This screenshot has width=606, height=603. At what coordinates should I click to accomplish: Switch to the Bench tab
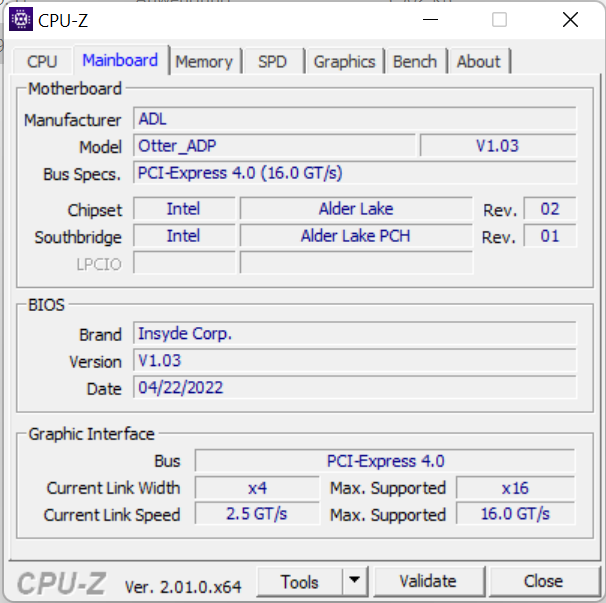[x=415, y=61]
